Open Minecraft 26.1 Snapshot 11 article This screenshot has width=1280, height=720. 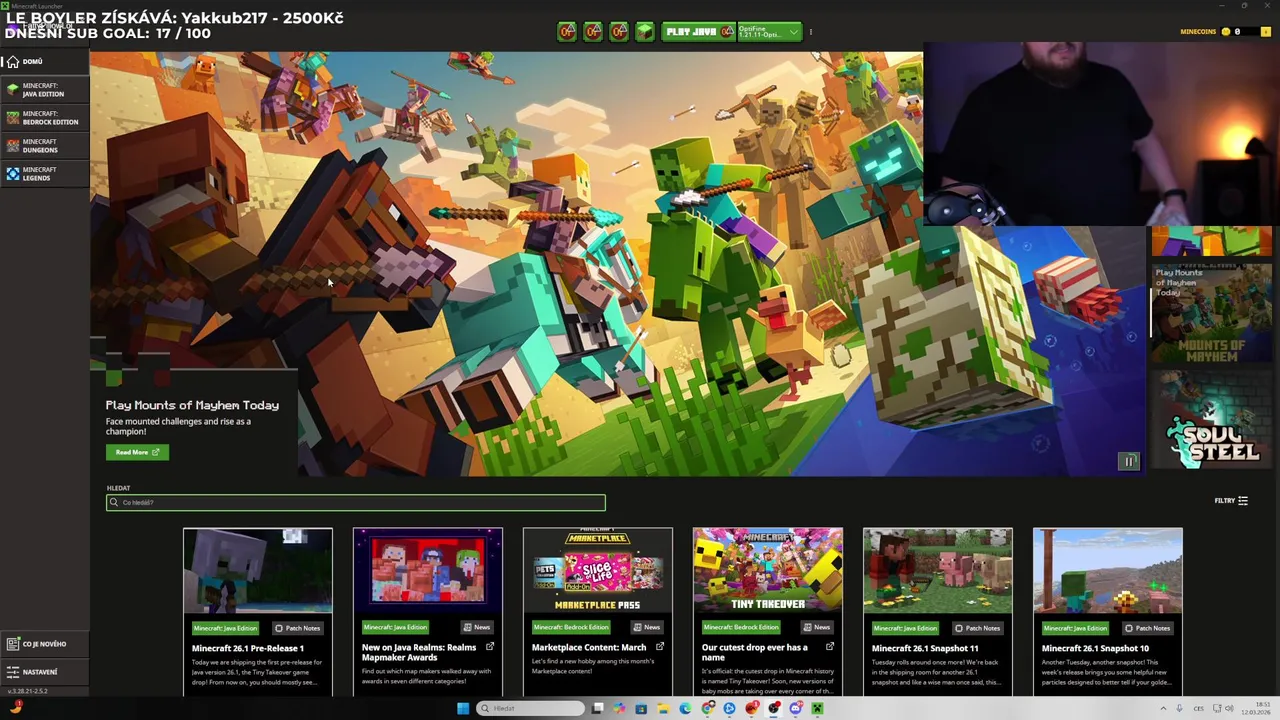point(925,648)
